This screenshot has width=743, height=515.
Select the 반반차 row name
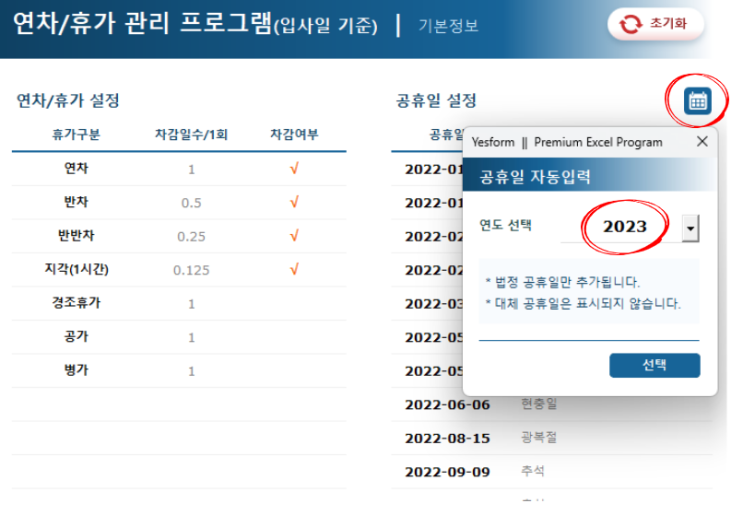pos(76,235)
